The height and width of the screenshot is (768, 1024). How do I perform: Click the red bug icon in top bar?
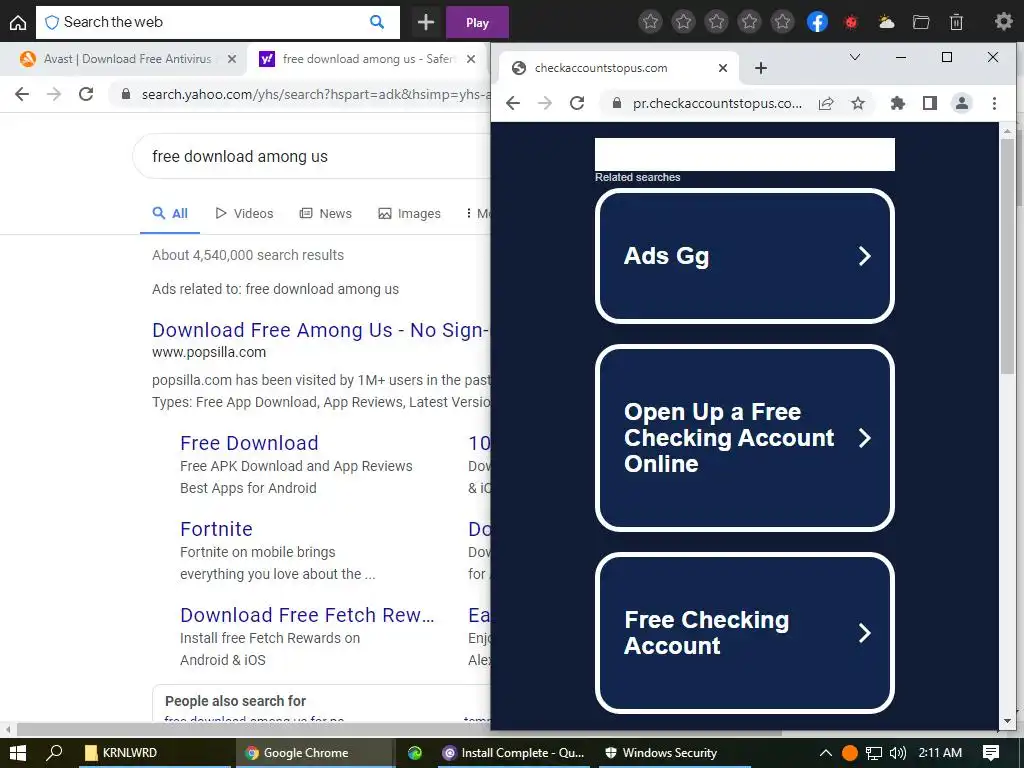[851, 22]
